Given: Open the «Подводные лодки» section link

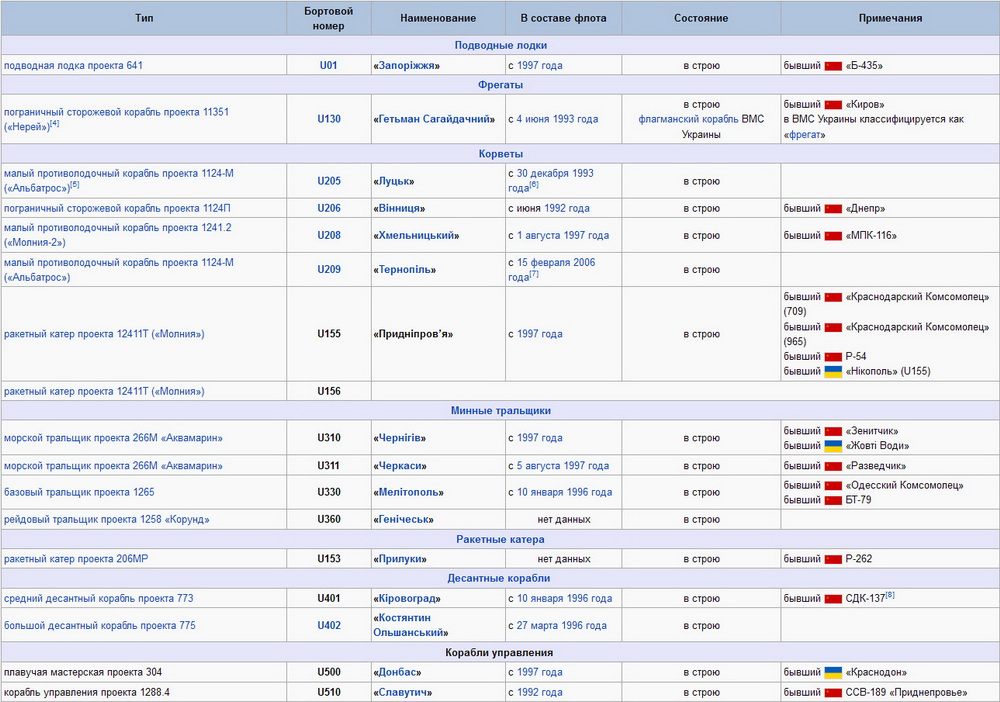Looking at the screenshot, I should (501, 45).
